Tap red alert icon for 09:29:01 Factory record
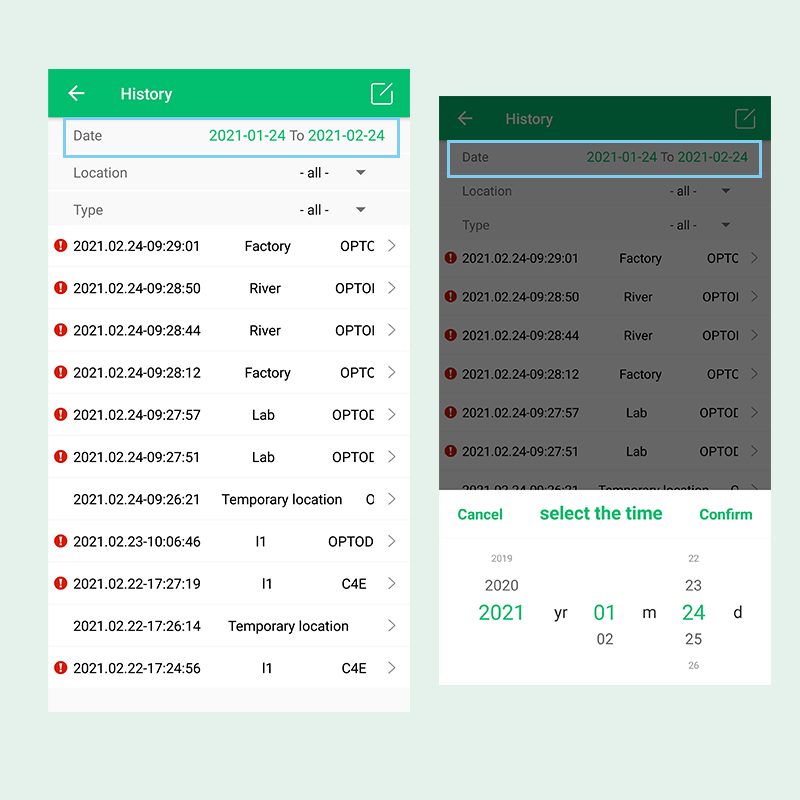 click(x=60, y=246)
